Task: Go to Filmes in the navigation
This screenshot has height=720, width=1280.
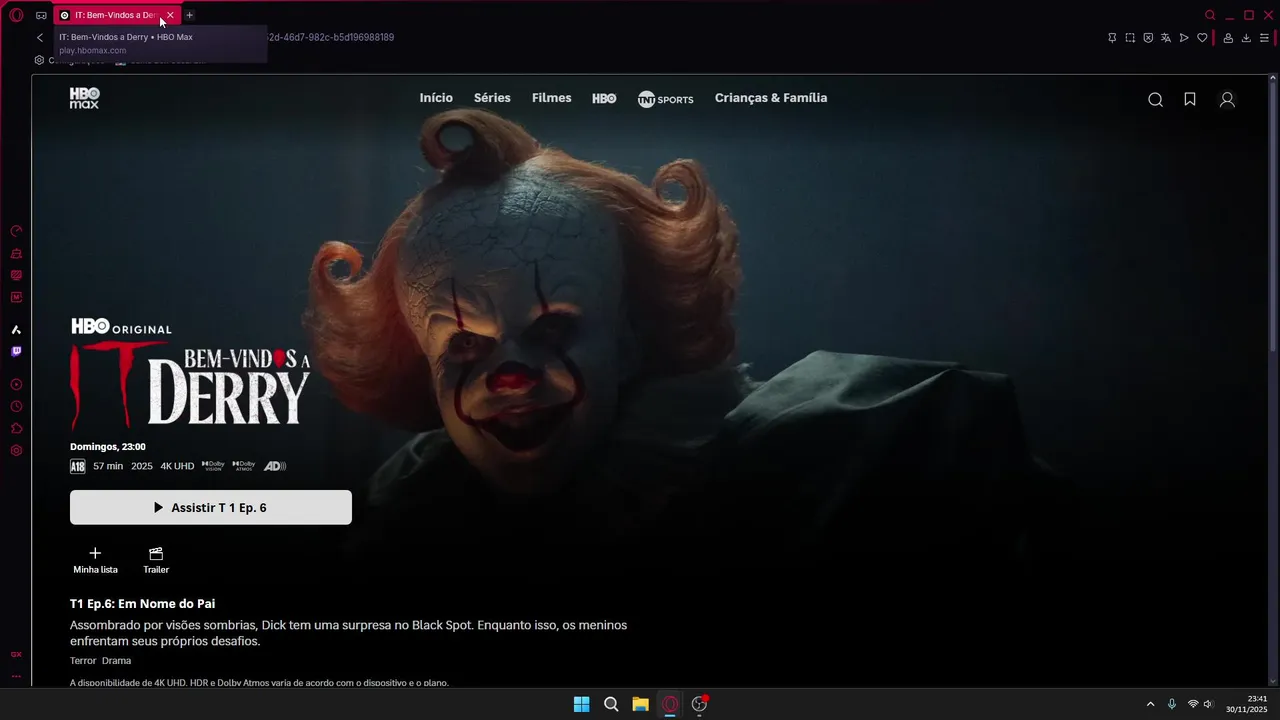Action: 552,98
